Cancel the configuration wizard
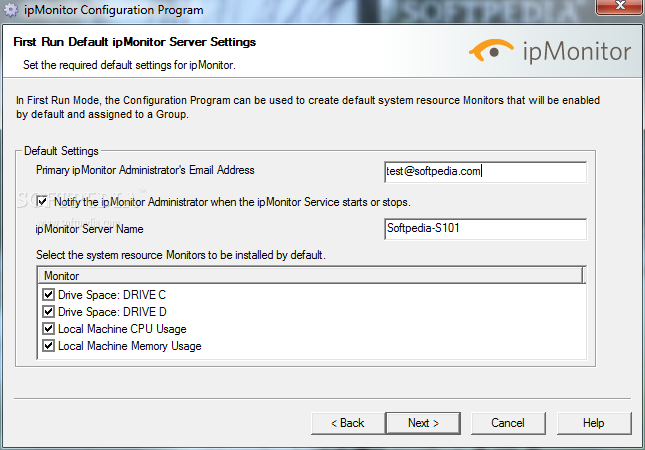 pos(508,423)
